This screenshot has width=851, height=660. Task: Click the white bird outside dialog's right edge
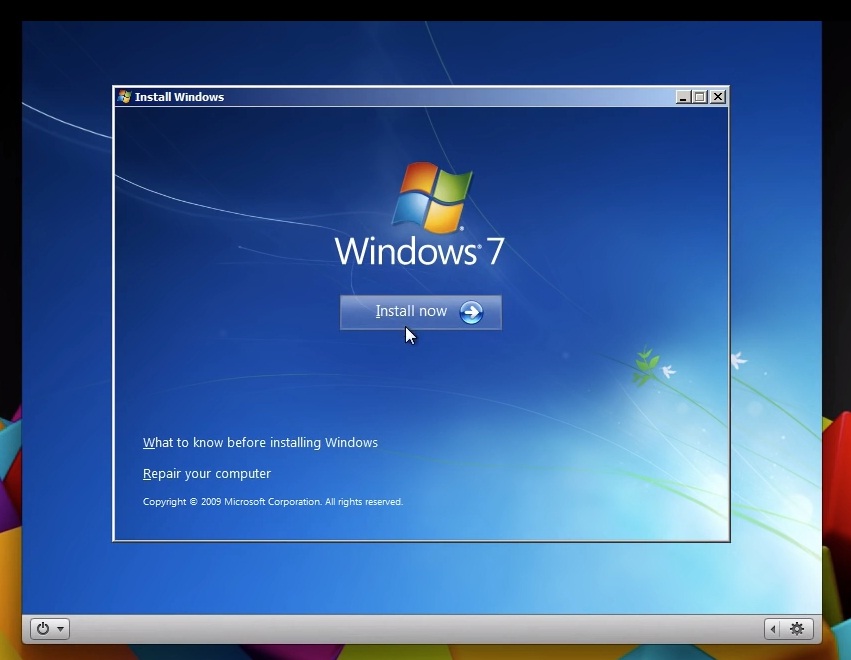[739, 360]
